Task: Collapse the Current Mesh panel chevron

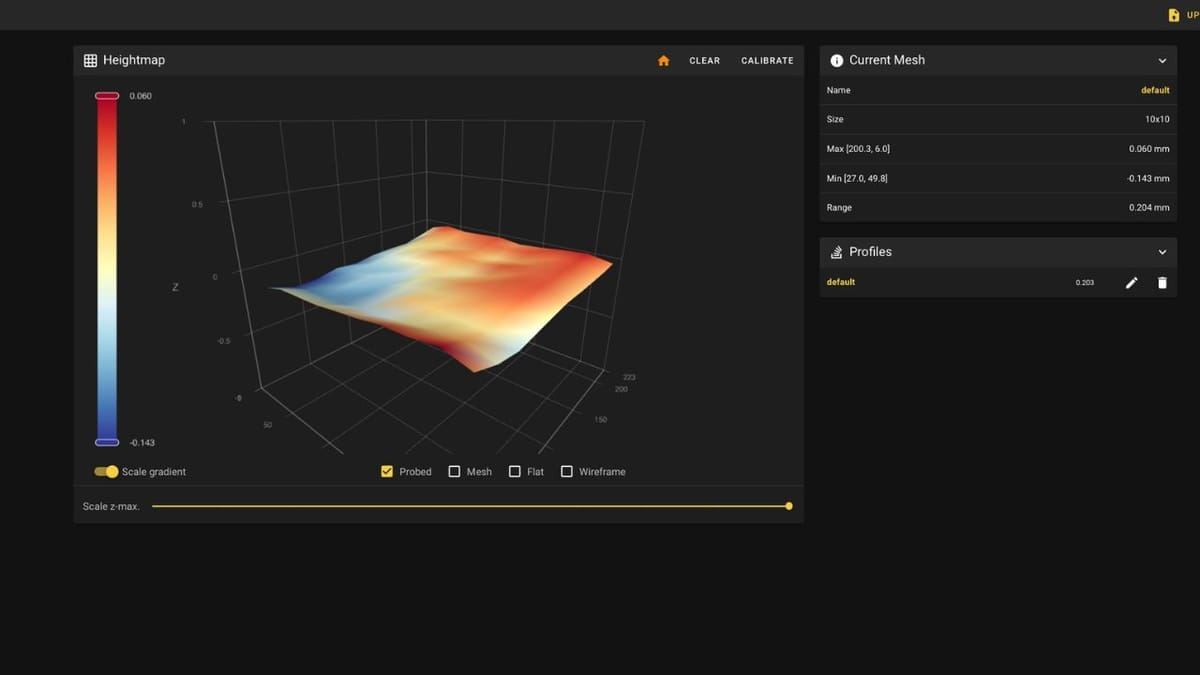Action: [1162, 61]
